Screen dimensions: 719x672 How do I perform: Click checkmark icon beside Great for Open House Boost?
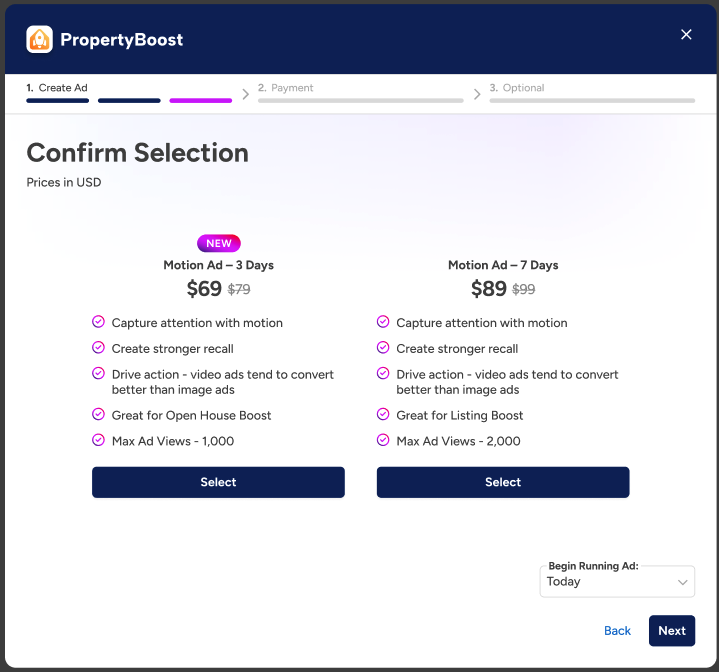pos(98,414)
